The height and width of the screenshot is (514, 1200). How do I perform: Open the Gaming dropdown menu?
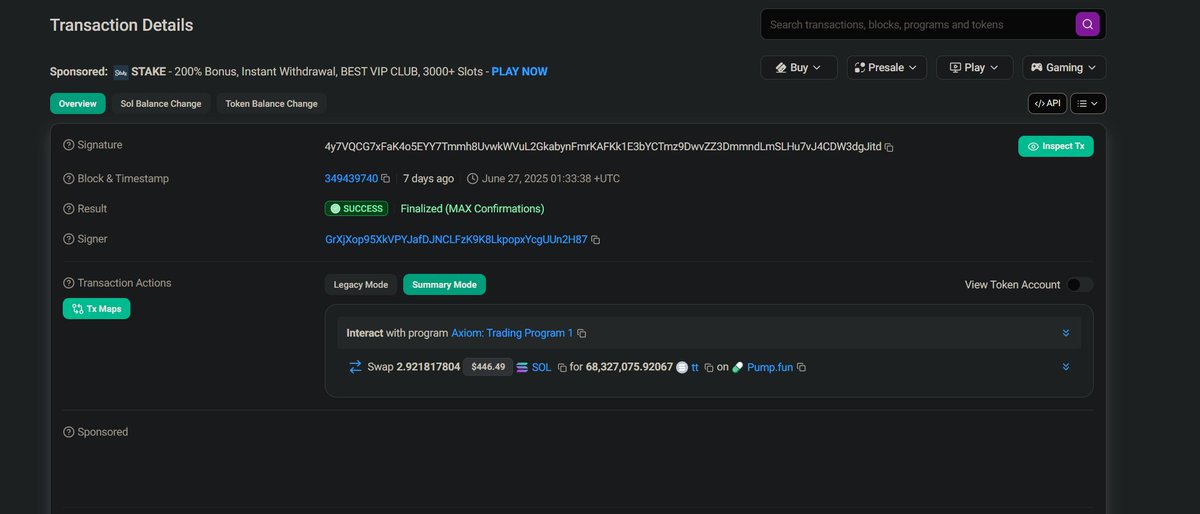(1064, 67)
